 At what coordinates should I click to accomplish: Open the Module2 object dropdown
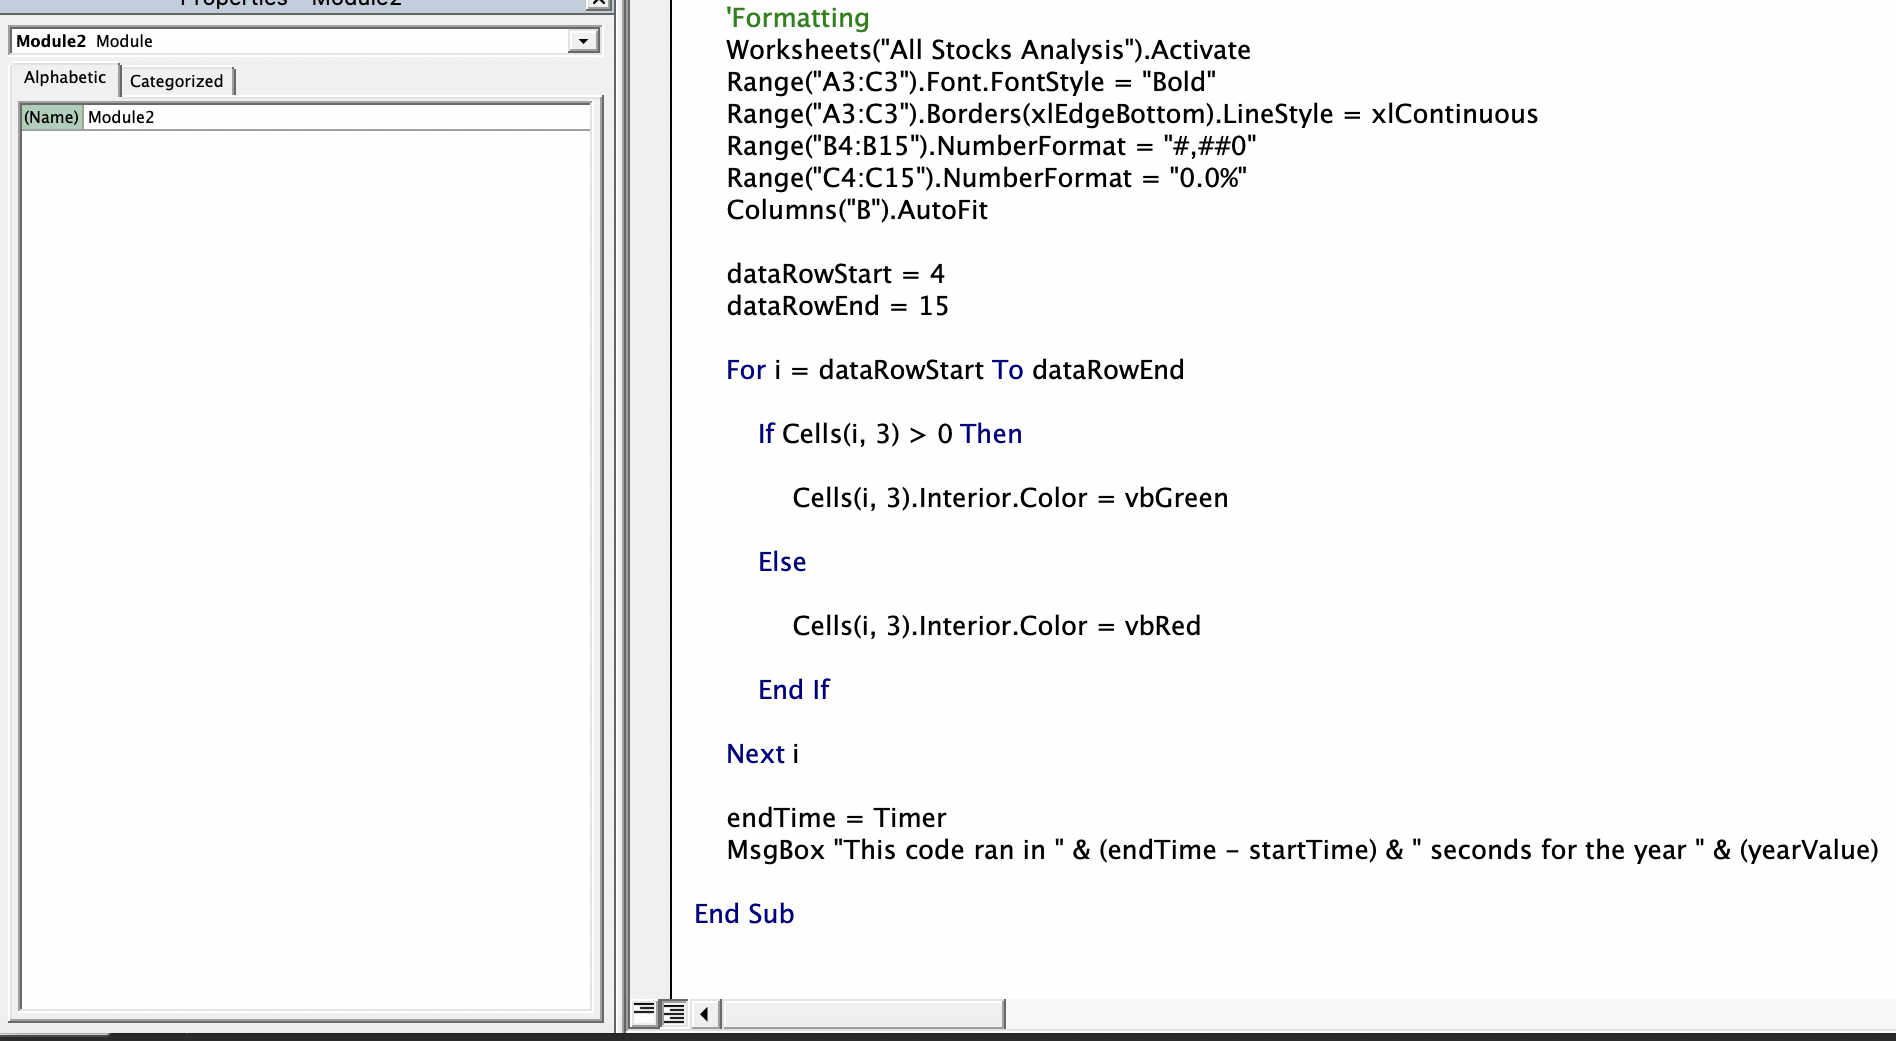point(583,41)
